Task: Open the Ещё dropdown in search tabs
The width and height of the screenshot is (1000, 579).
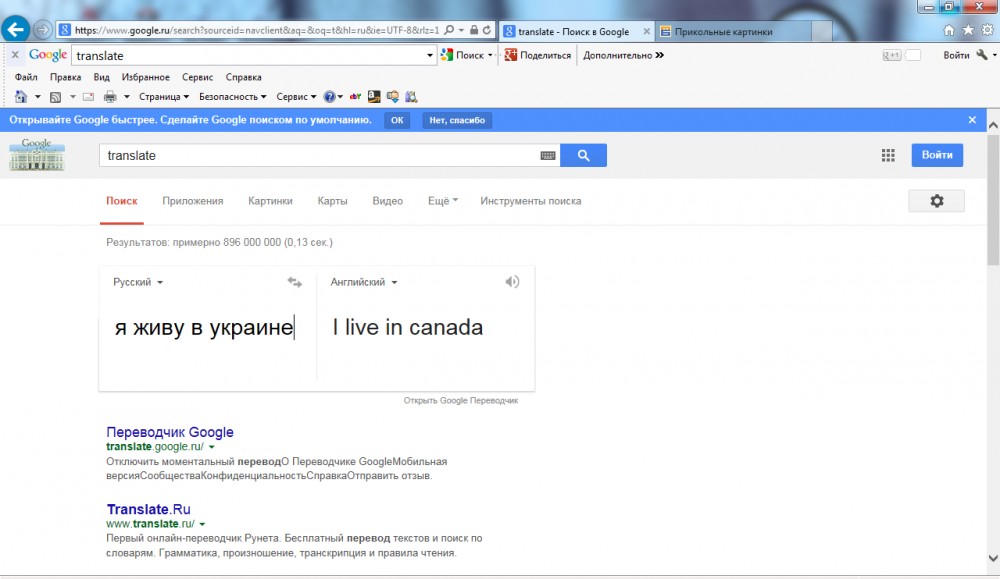Action: [442, 201]
